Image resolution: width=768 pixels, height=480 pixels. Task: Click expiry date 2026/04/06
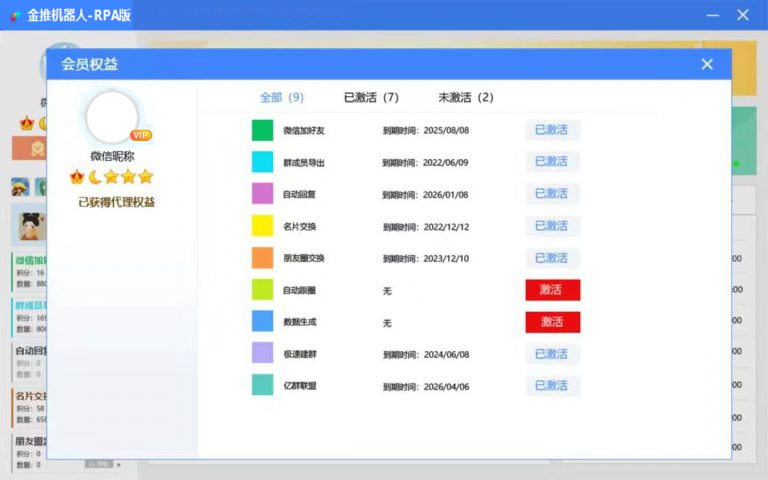446,387
